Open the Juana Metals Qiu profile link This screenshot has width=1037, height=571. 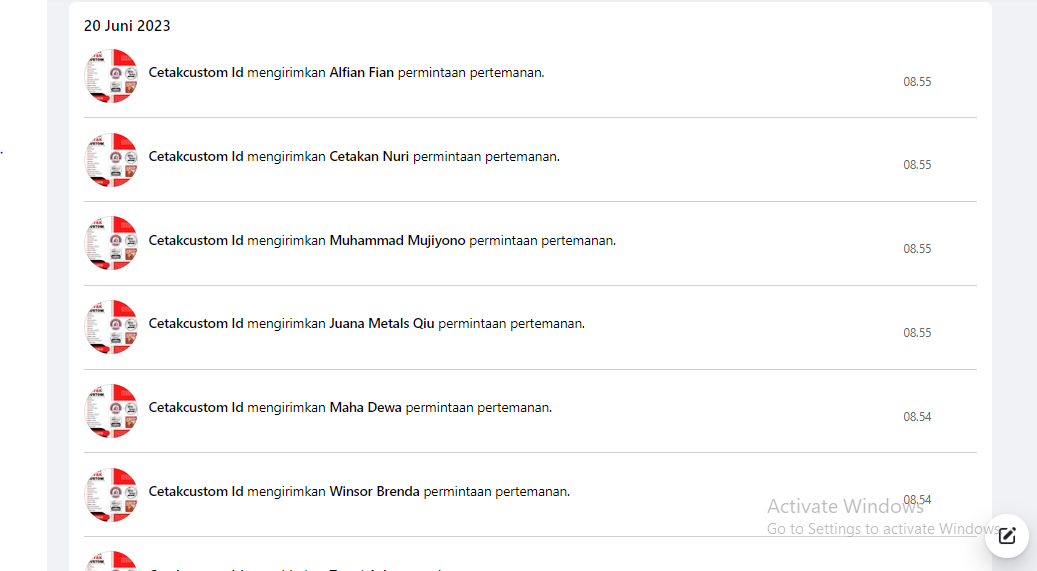pyautogui.click(x=382, y=324)
